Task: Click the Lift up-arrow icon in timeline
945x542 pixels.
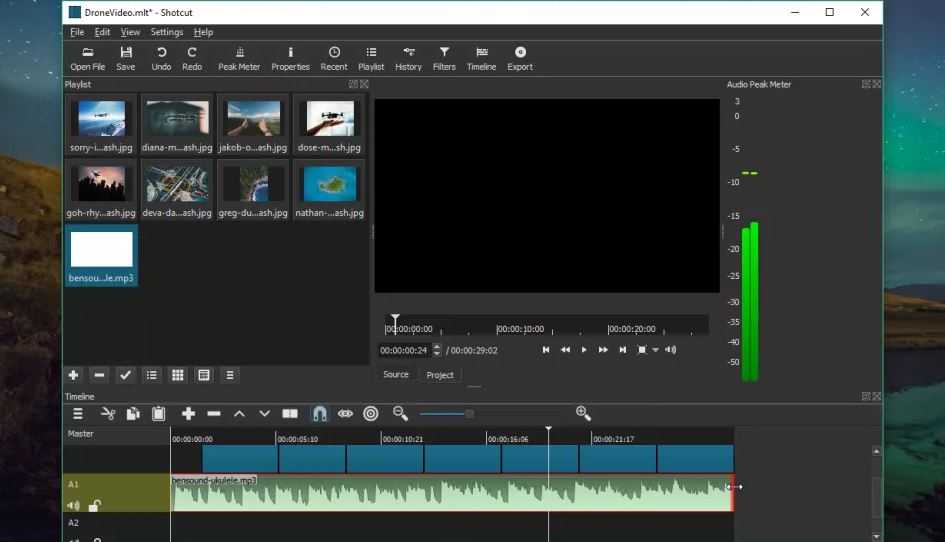Action: (239, 414)
